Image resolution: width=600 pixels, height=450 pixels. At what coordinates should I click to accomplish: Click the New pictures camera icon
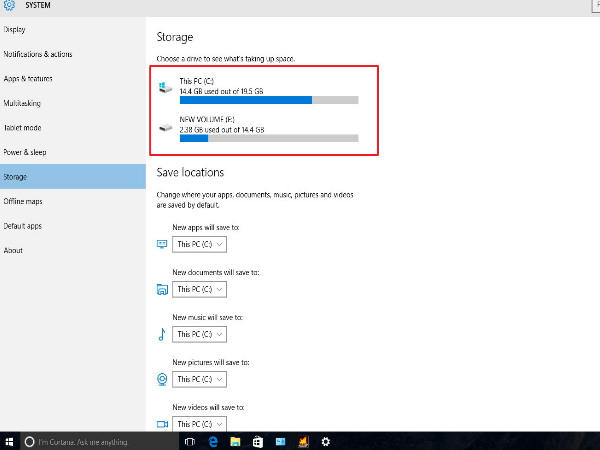(x=162, y=379)
